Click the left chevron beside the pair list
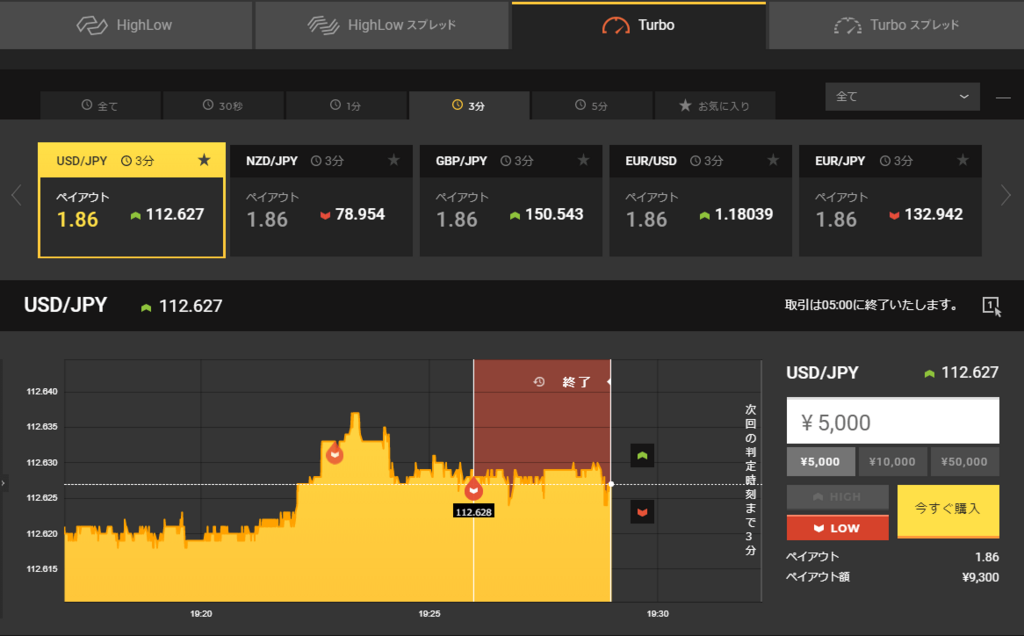Screen dimensions: 1024x636 click(x=16, y=197)
